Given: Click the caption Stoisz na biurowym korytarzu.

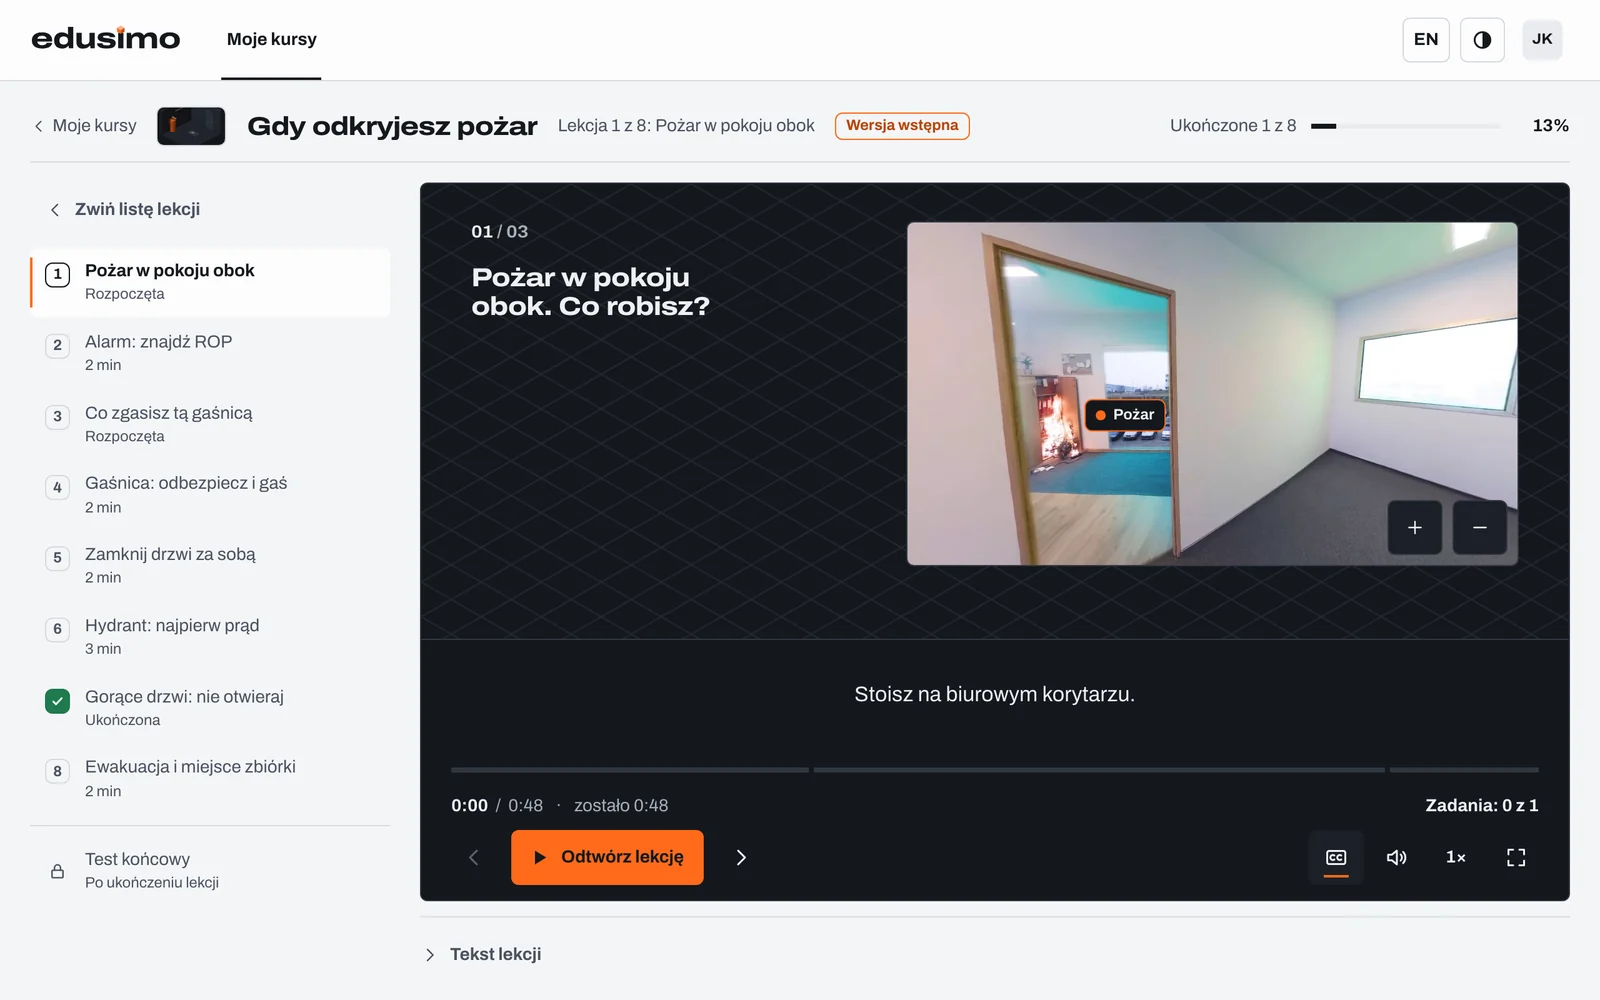Looking at the screenshot, I should (x=994, y=694).
